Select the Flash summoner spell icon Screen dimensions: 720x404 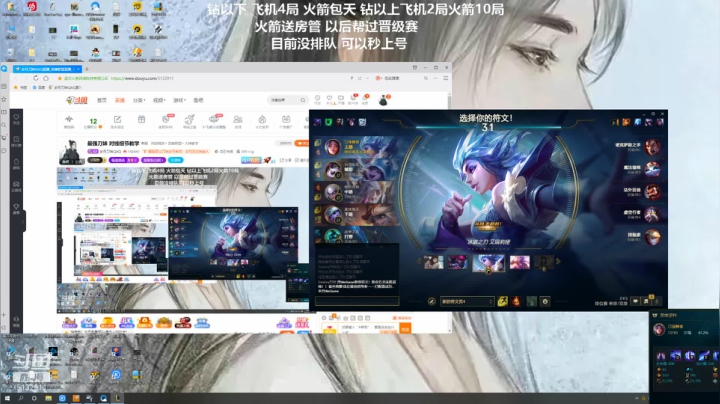502,301
